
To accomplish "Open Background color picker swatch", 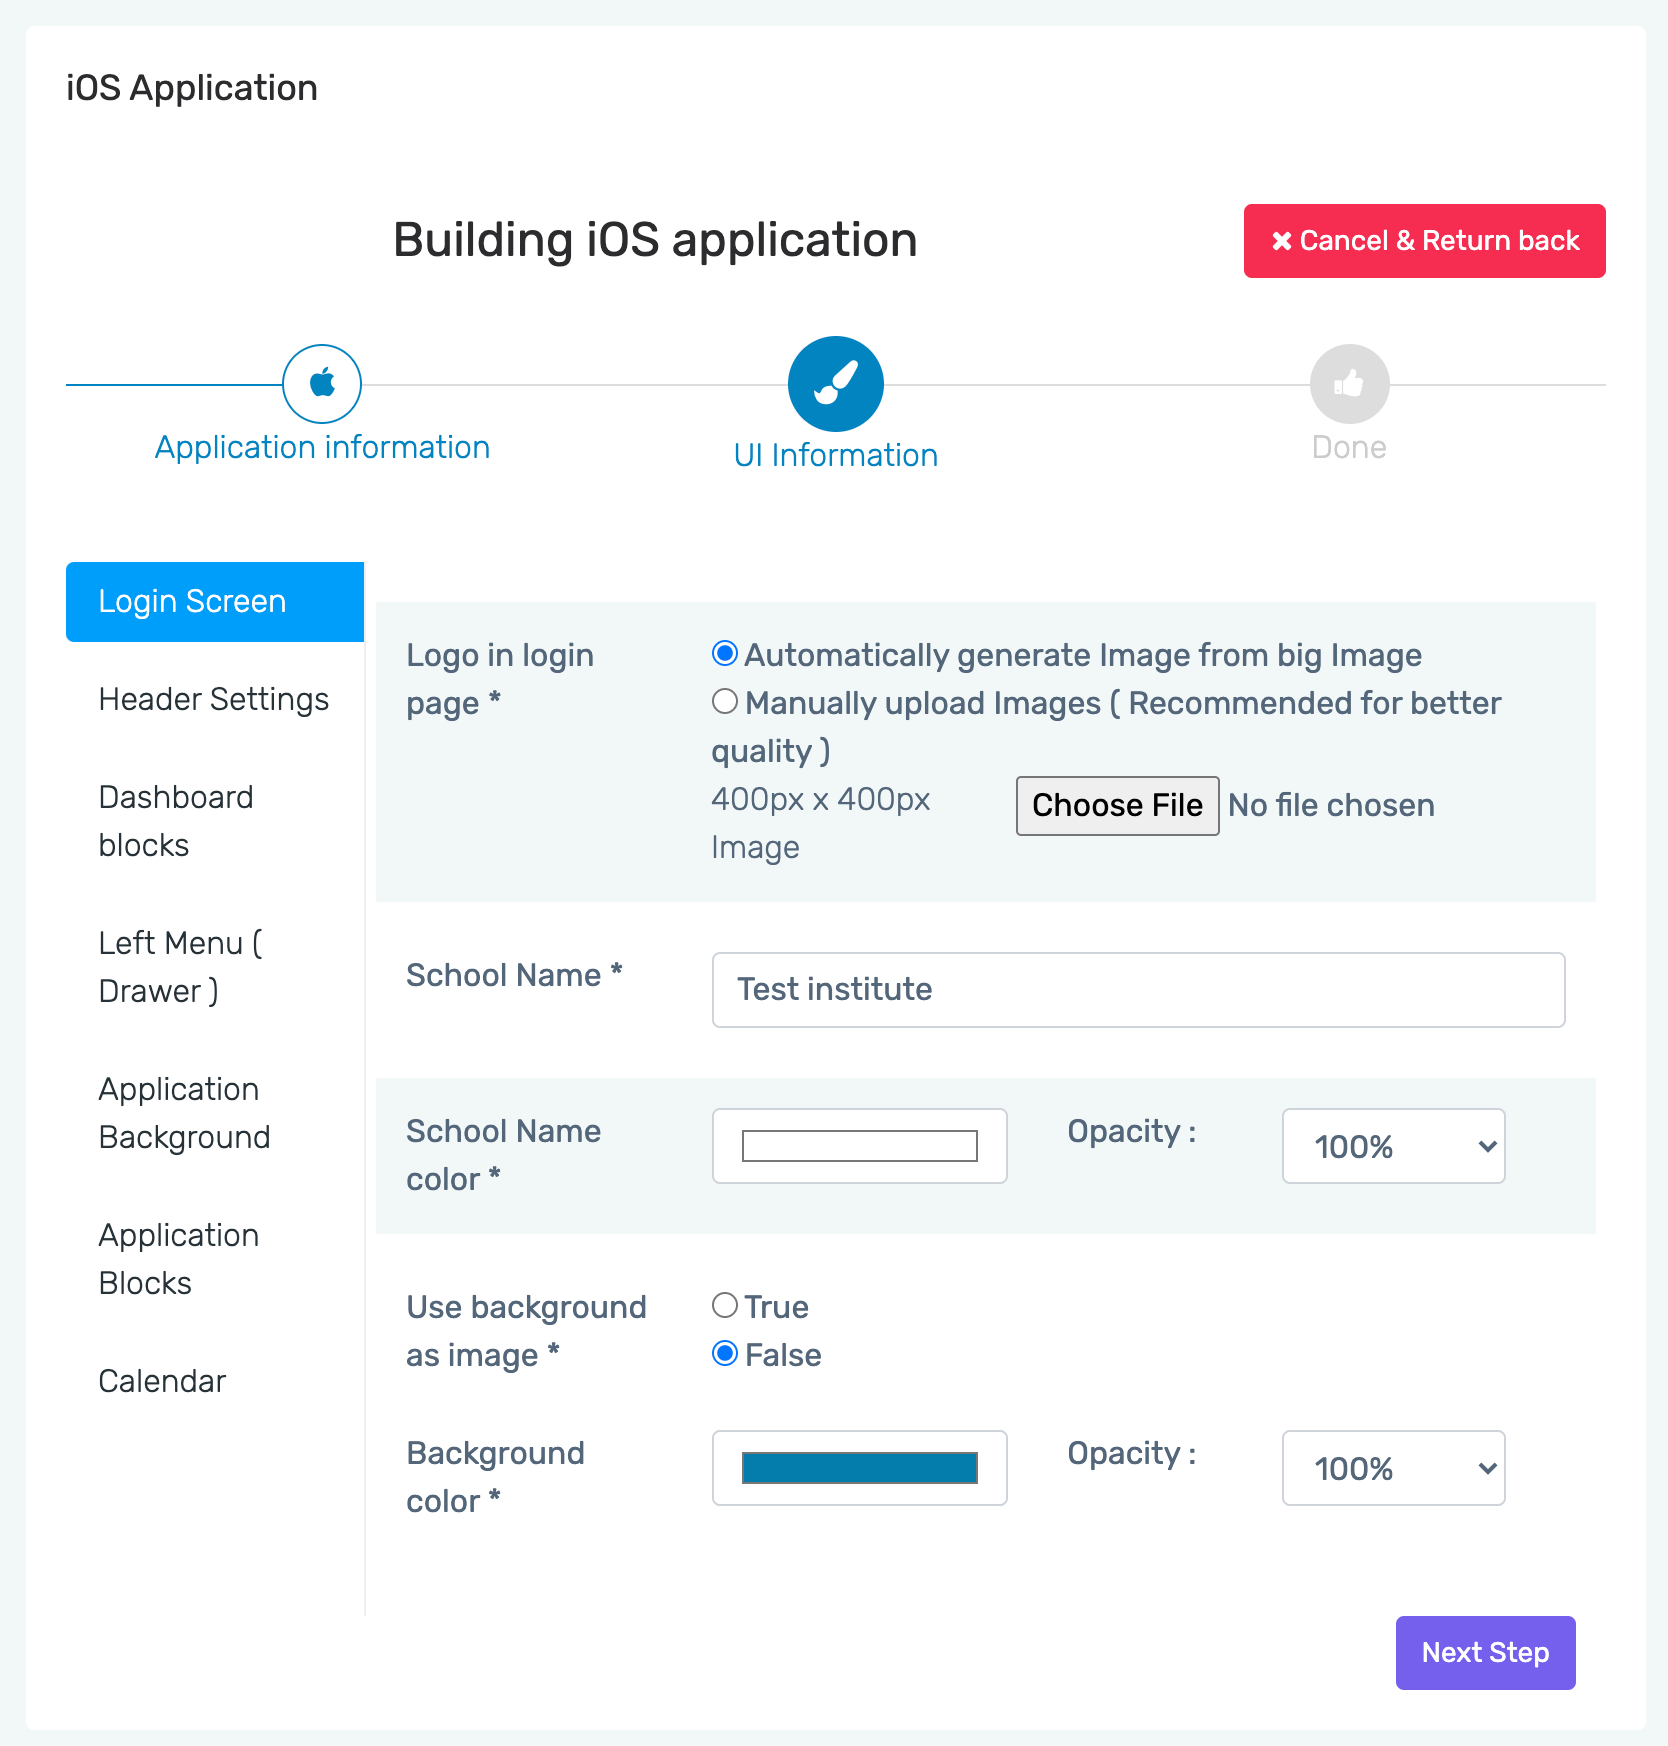I will [x=860, y=1468].
